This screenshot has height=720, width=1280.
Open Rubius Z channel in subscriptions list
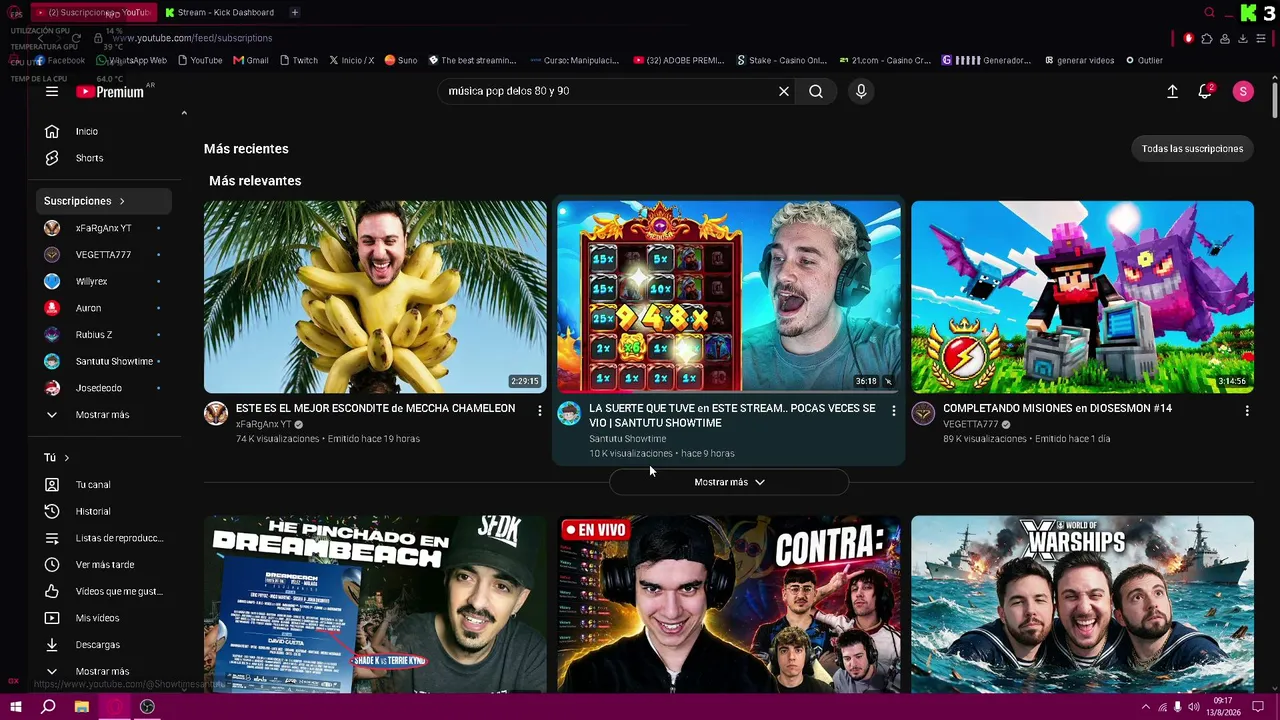tap(104, 335)
